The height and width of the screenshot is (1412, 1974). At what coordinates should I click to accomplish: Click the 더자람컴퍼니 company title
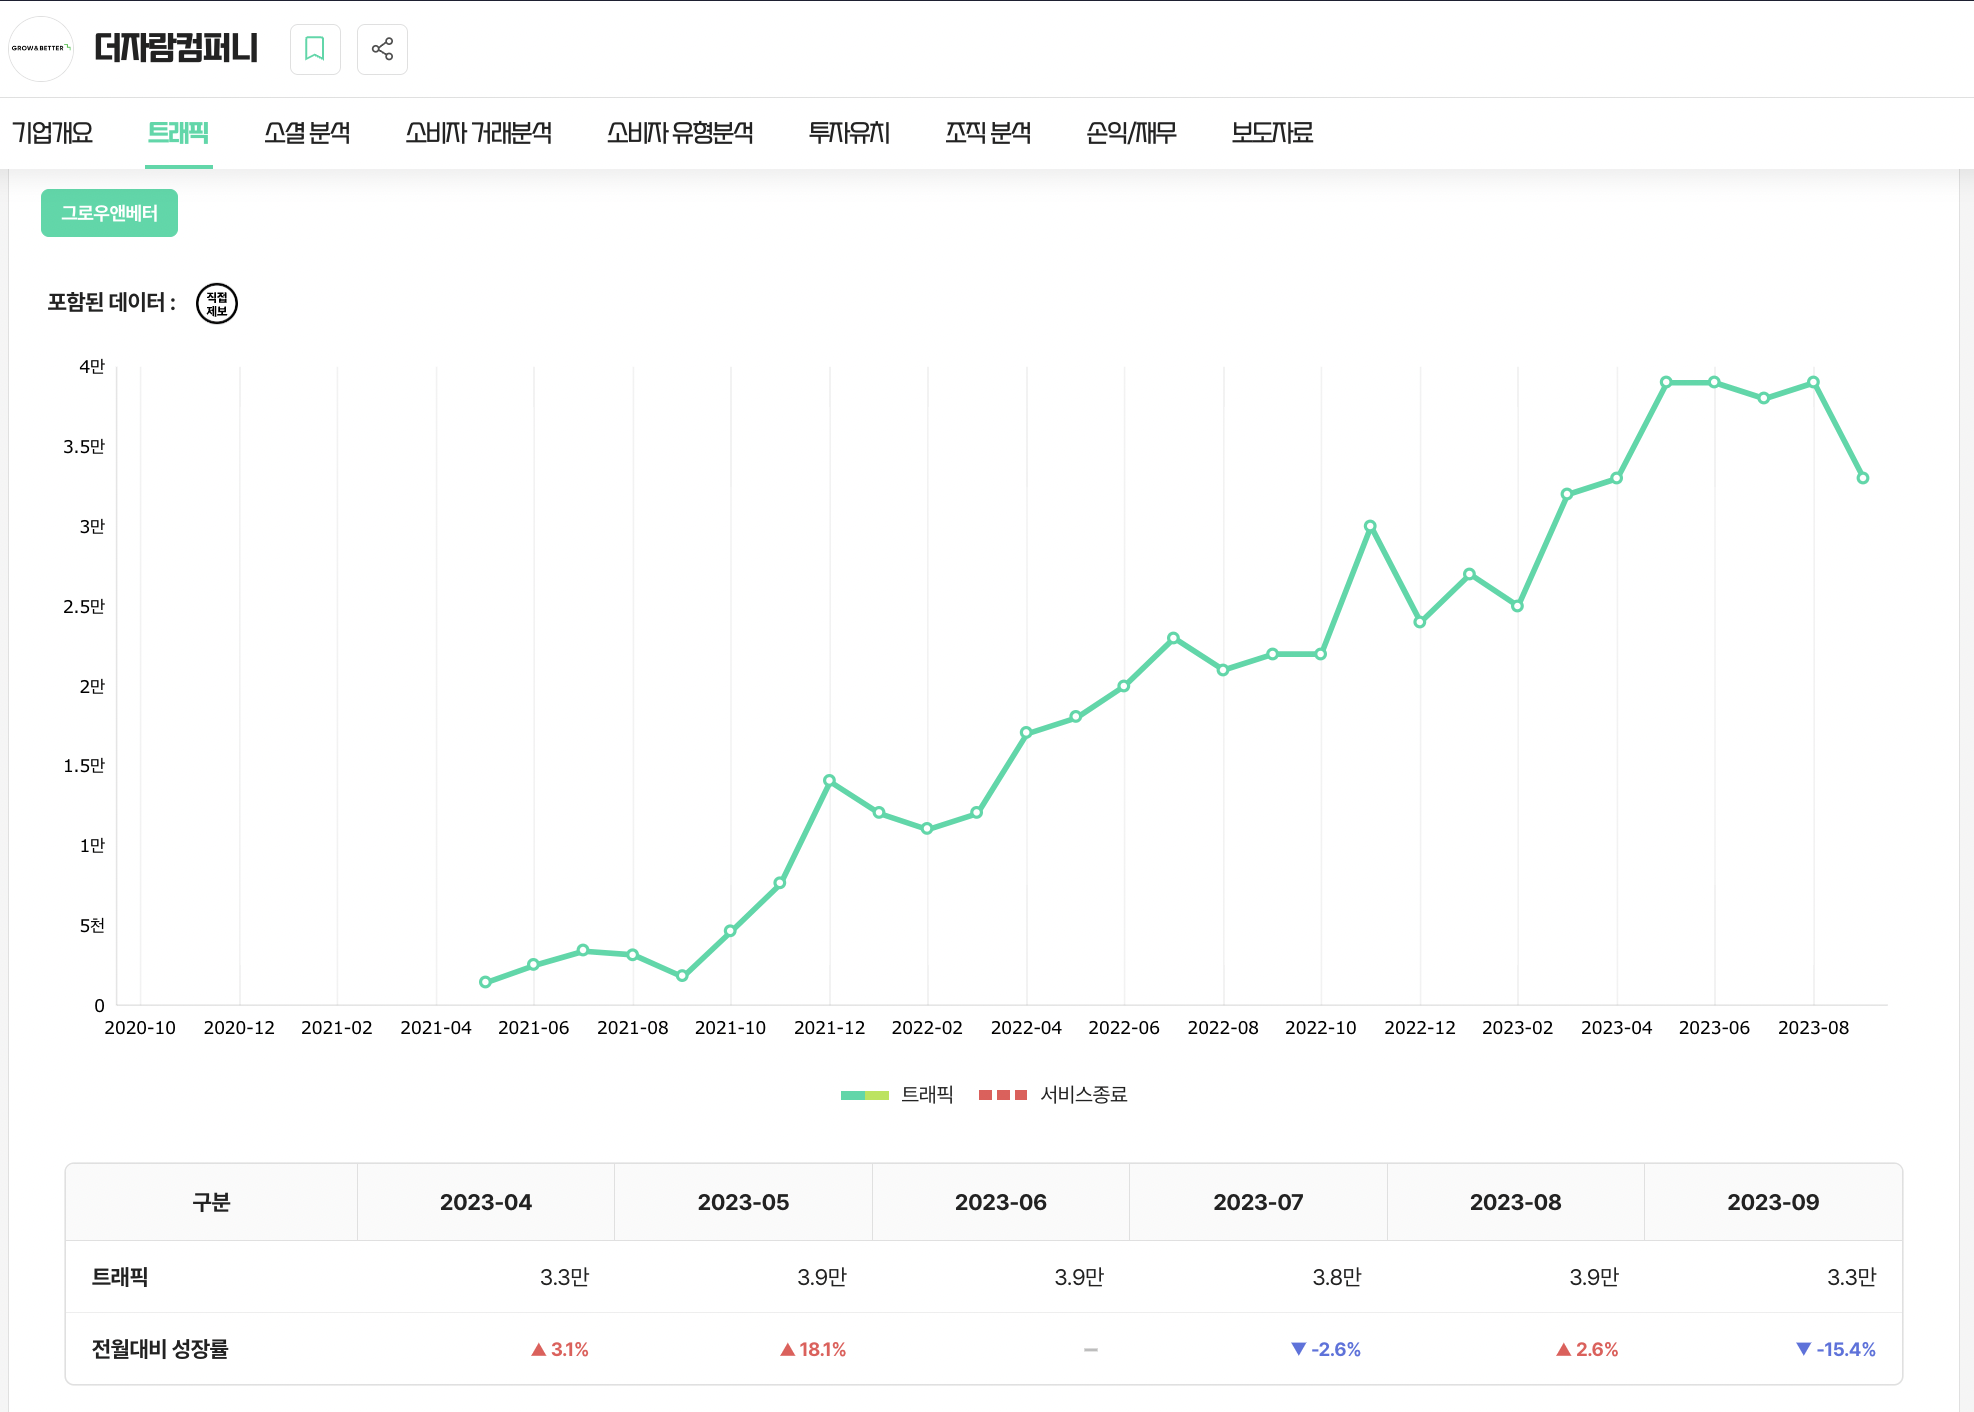pyautogui.click(x=176, y=48)
